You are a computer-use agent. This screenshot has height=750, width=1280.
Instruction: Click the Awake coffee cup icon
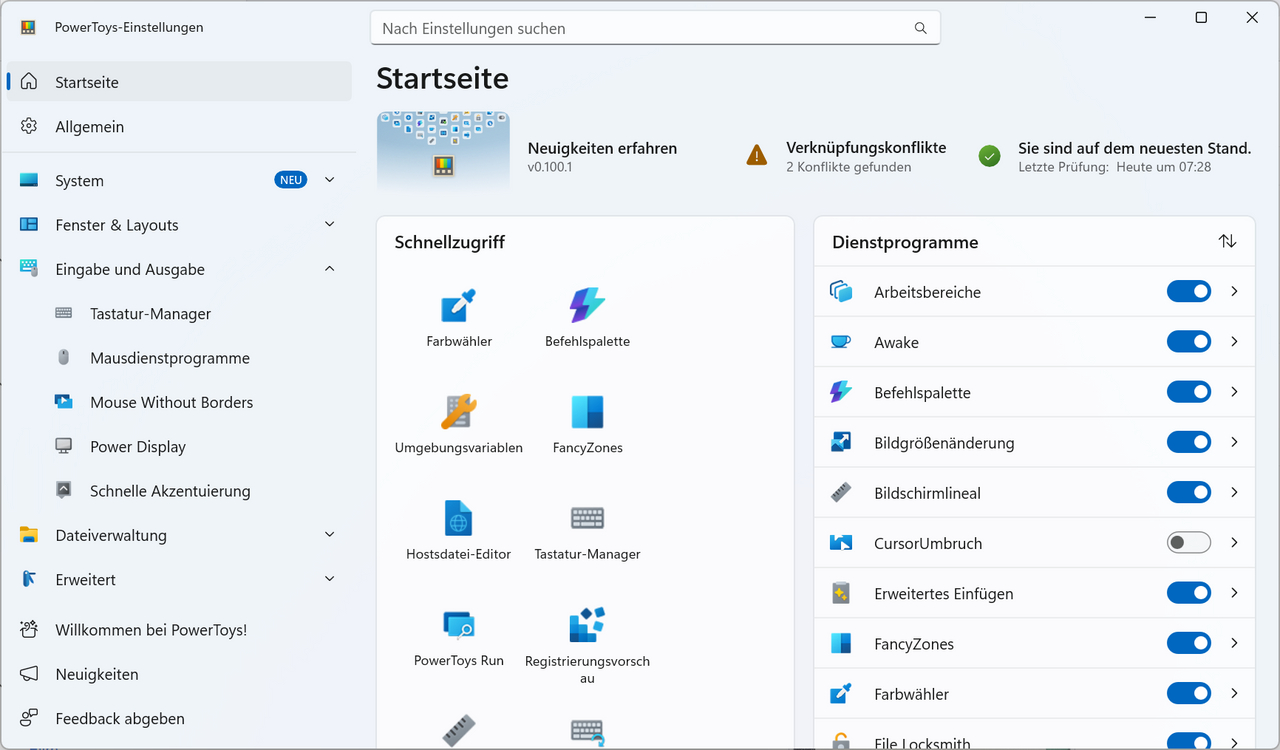[x=841, y=342]
